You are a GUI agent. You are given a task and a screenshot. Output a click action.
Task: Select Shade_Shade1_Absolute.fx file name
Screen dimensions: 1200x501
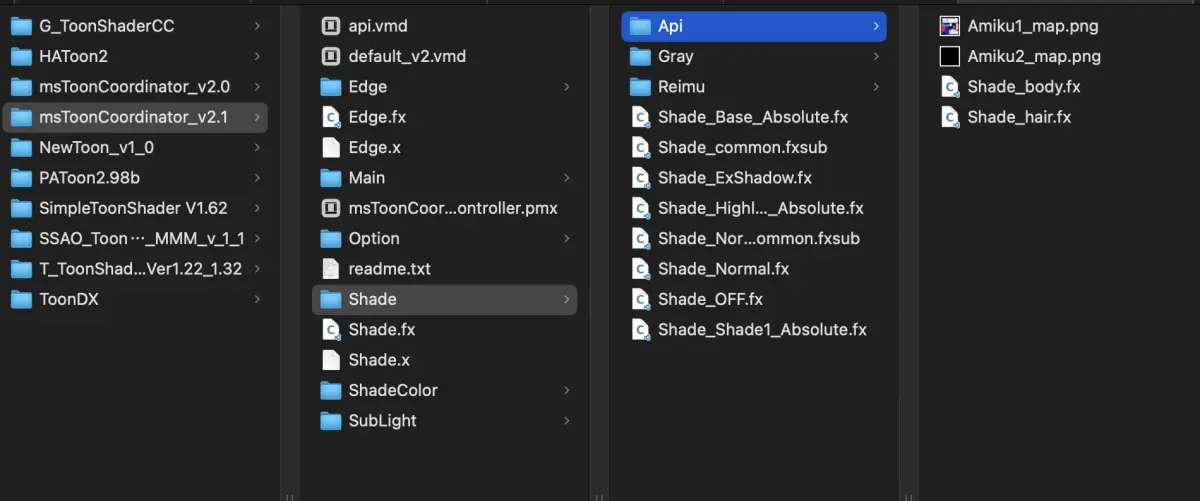click(x=762, y=329)
